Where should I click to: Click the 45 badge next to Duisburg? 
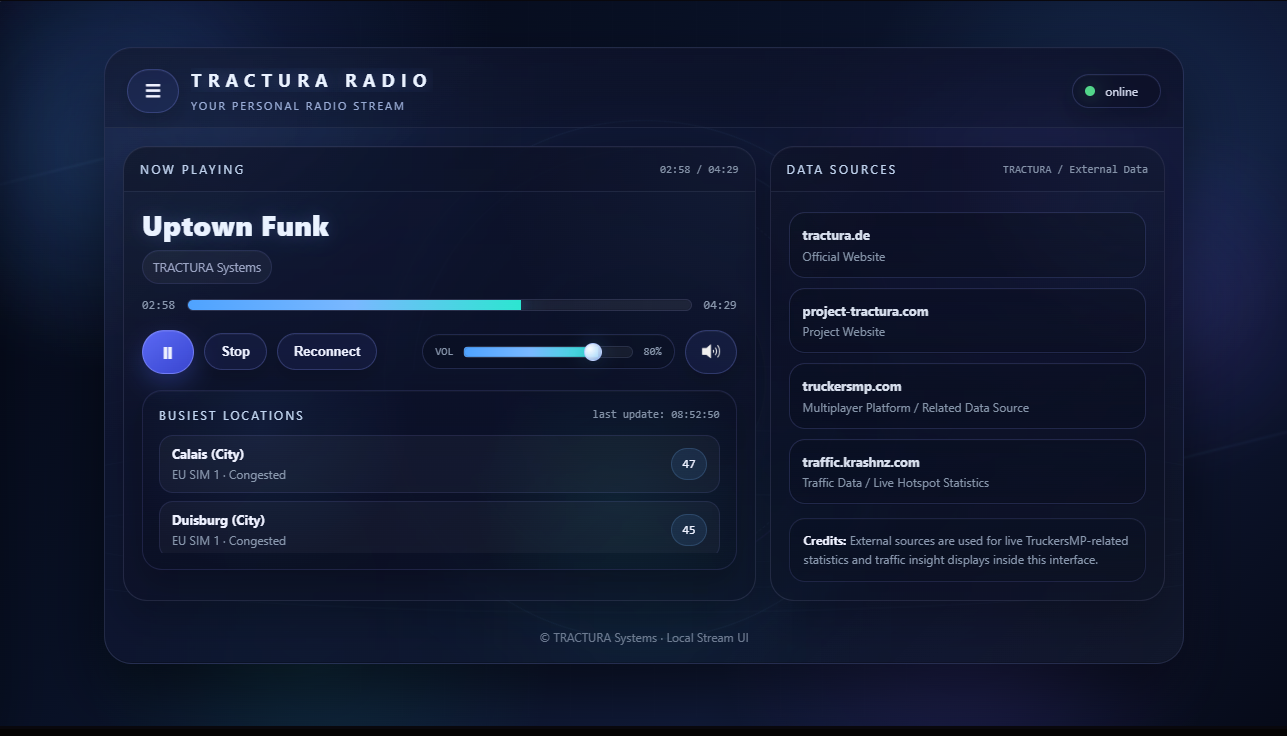[x=688, y=530]
